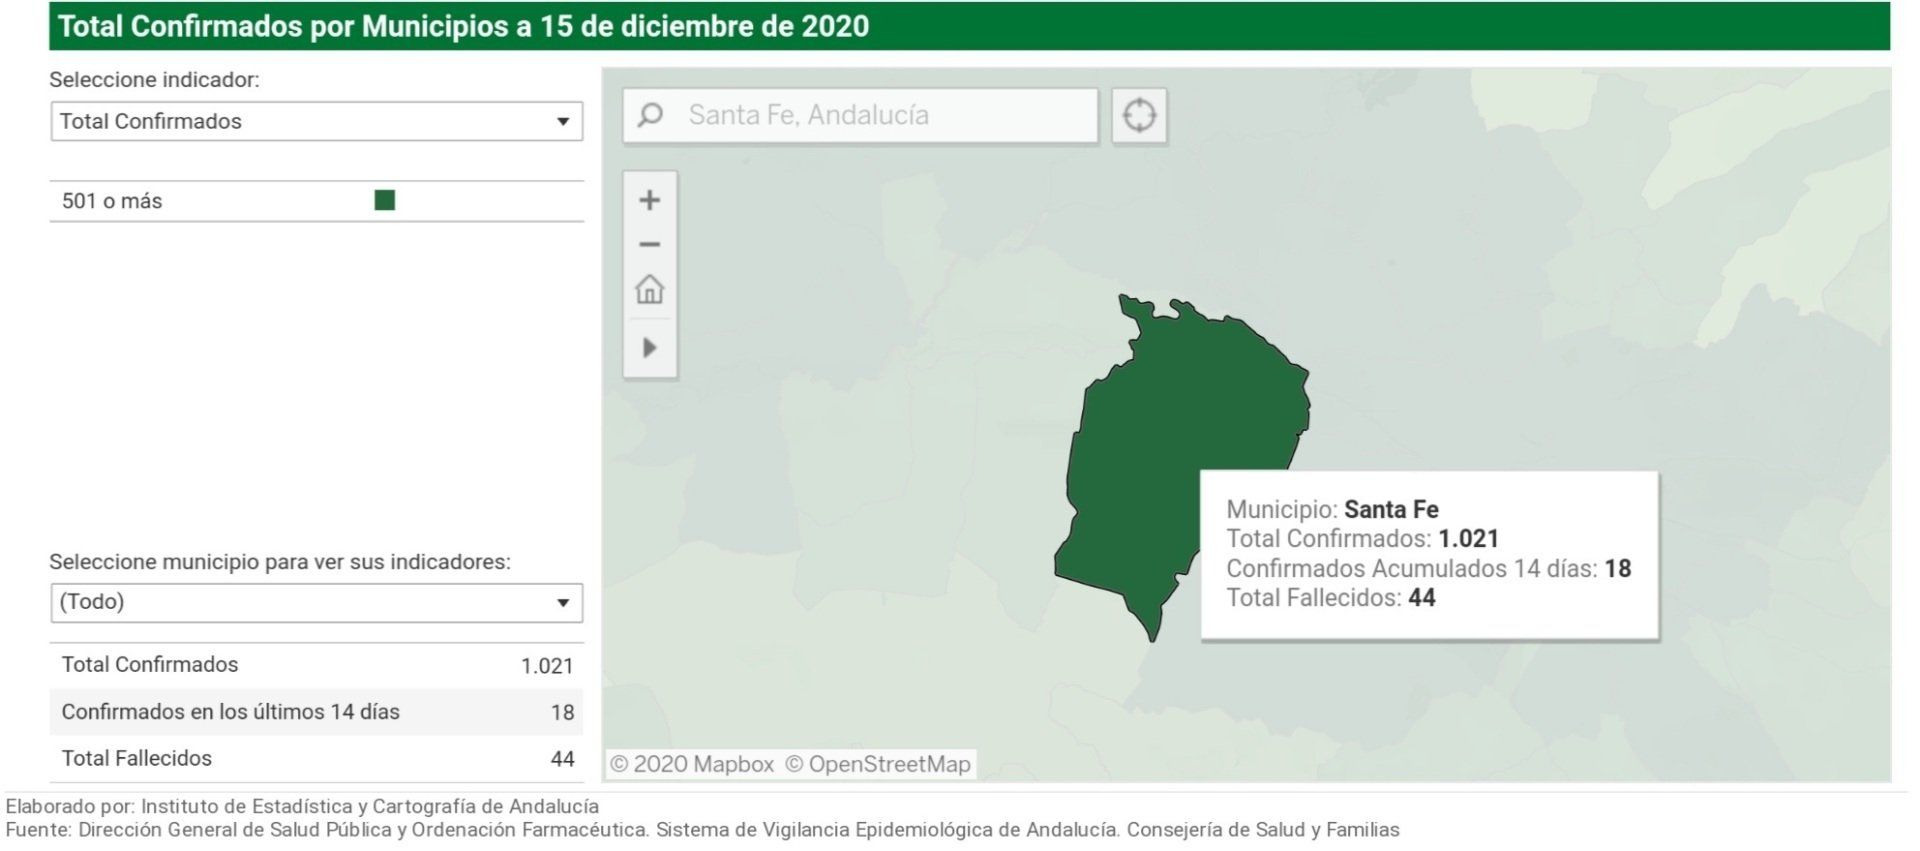Viewport: 1920px width, 851px height.
Task: Select the Total Fallecidos table row
Action: (316, 759)
